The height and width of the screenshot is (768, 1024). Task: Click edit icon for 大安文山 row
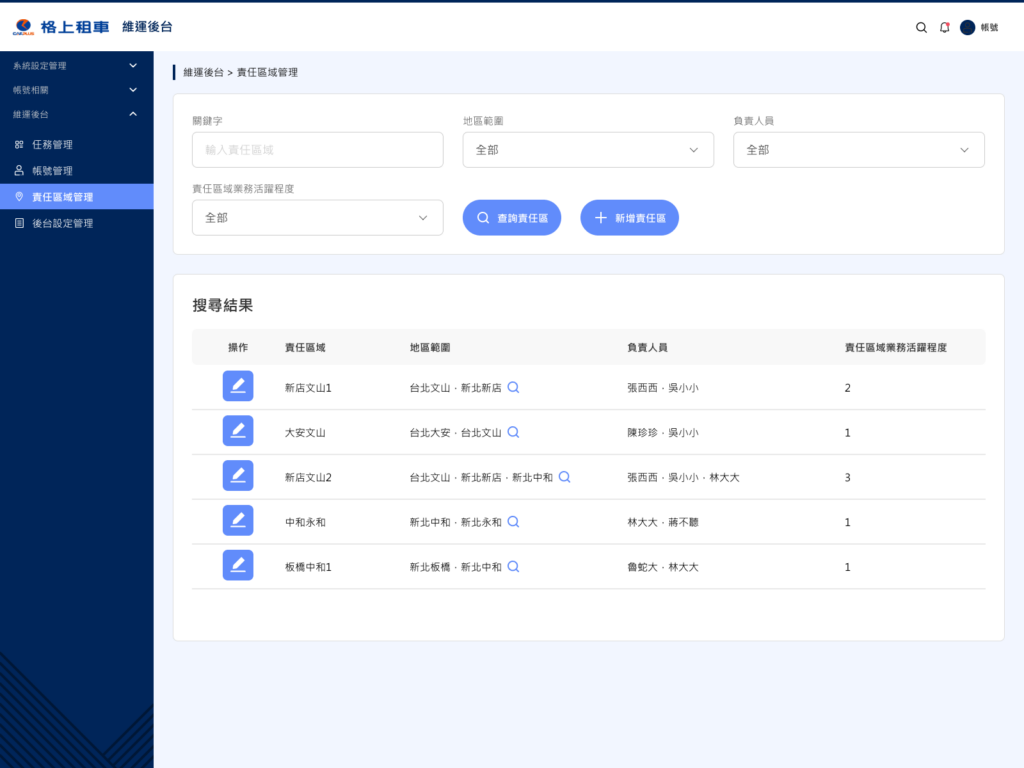(x=238, y=431)
